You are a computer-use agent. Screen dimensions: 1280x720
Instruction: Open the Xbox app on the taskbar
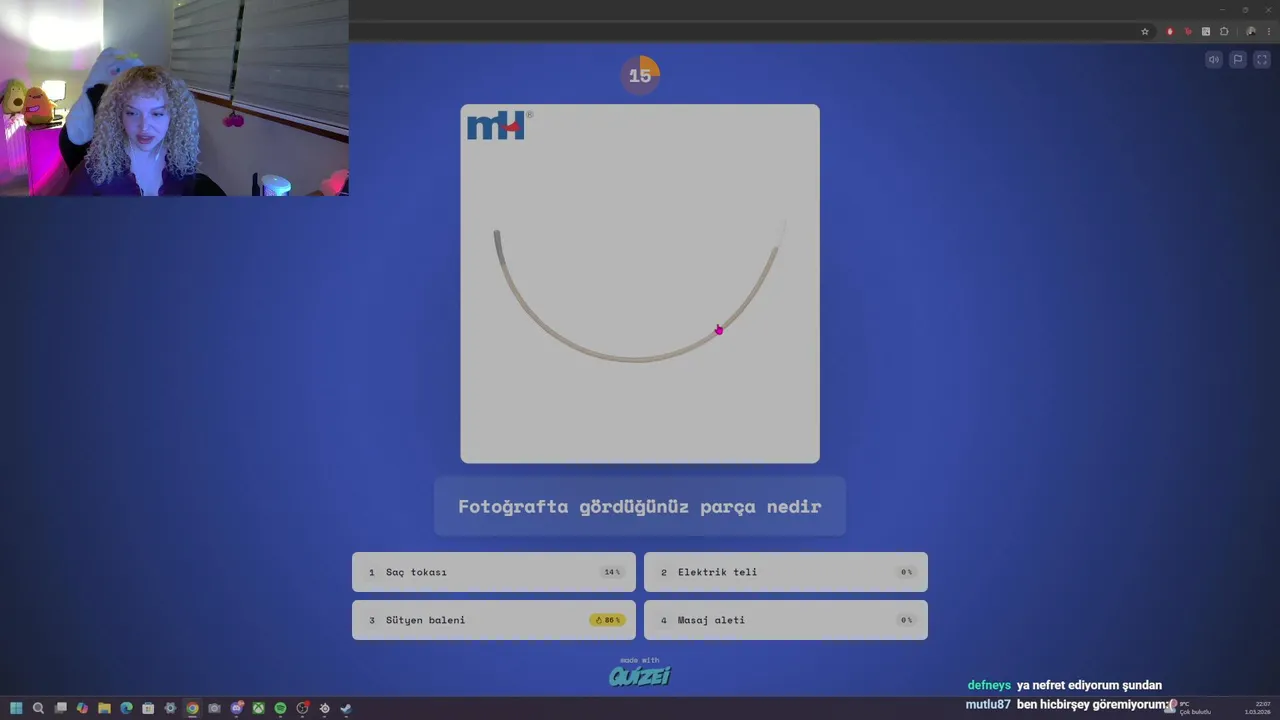258,708
